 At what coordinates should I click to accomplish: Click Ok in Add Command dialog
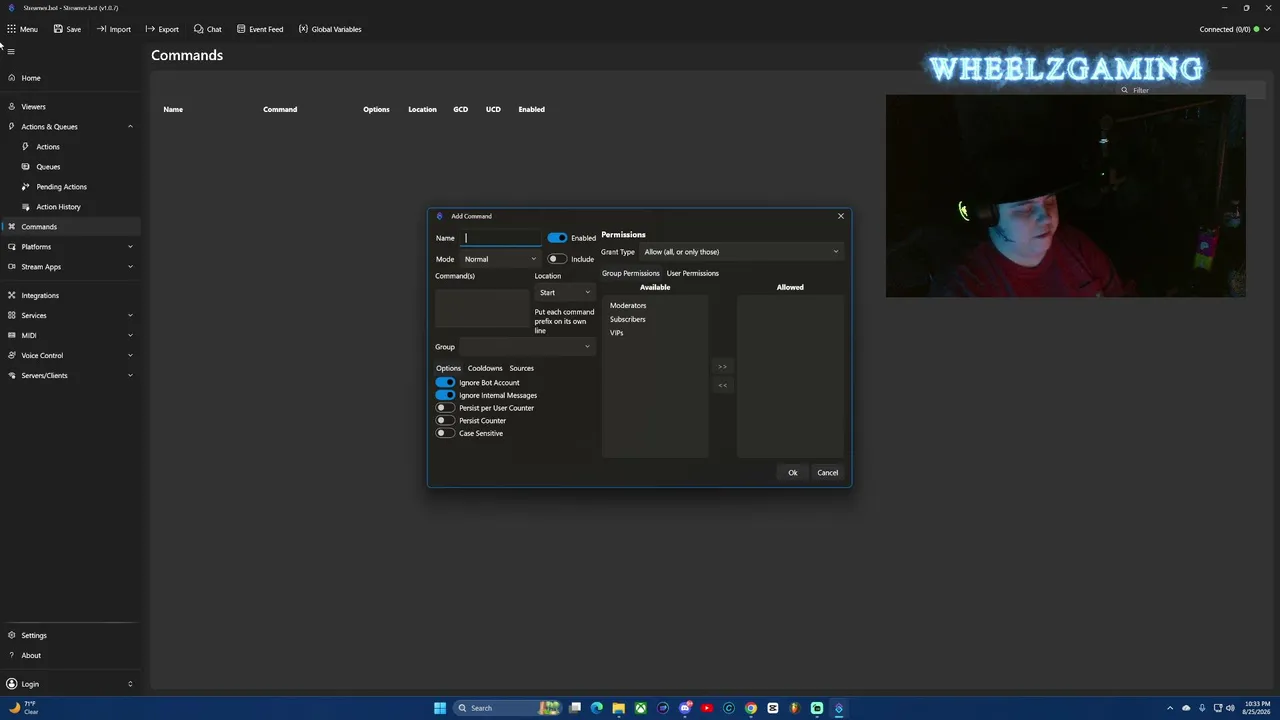point(792,472)
